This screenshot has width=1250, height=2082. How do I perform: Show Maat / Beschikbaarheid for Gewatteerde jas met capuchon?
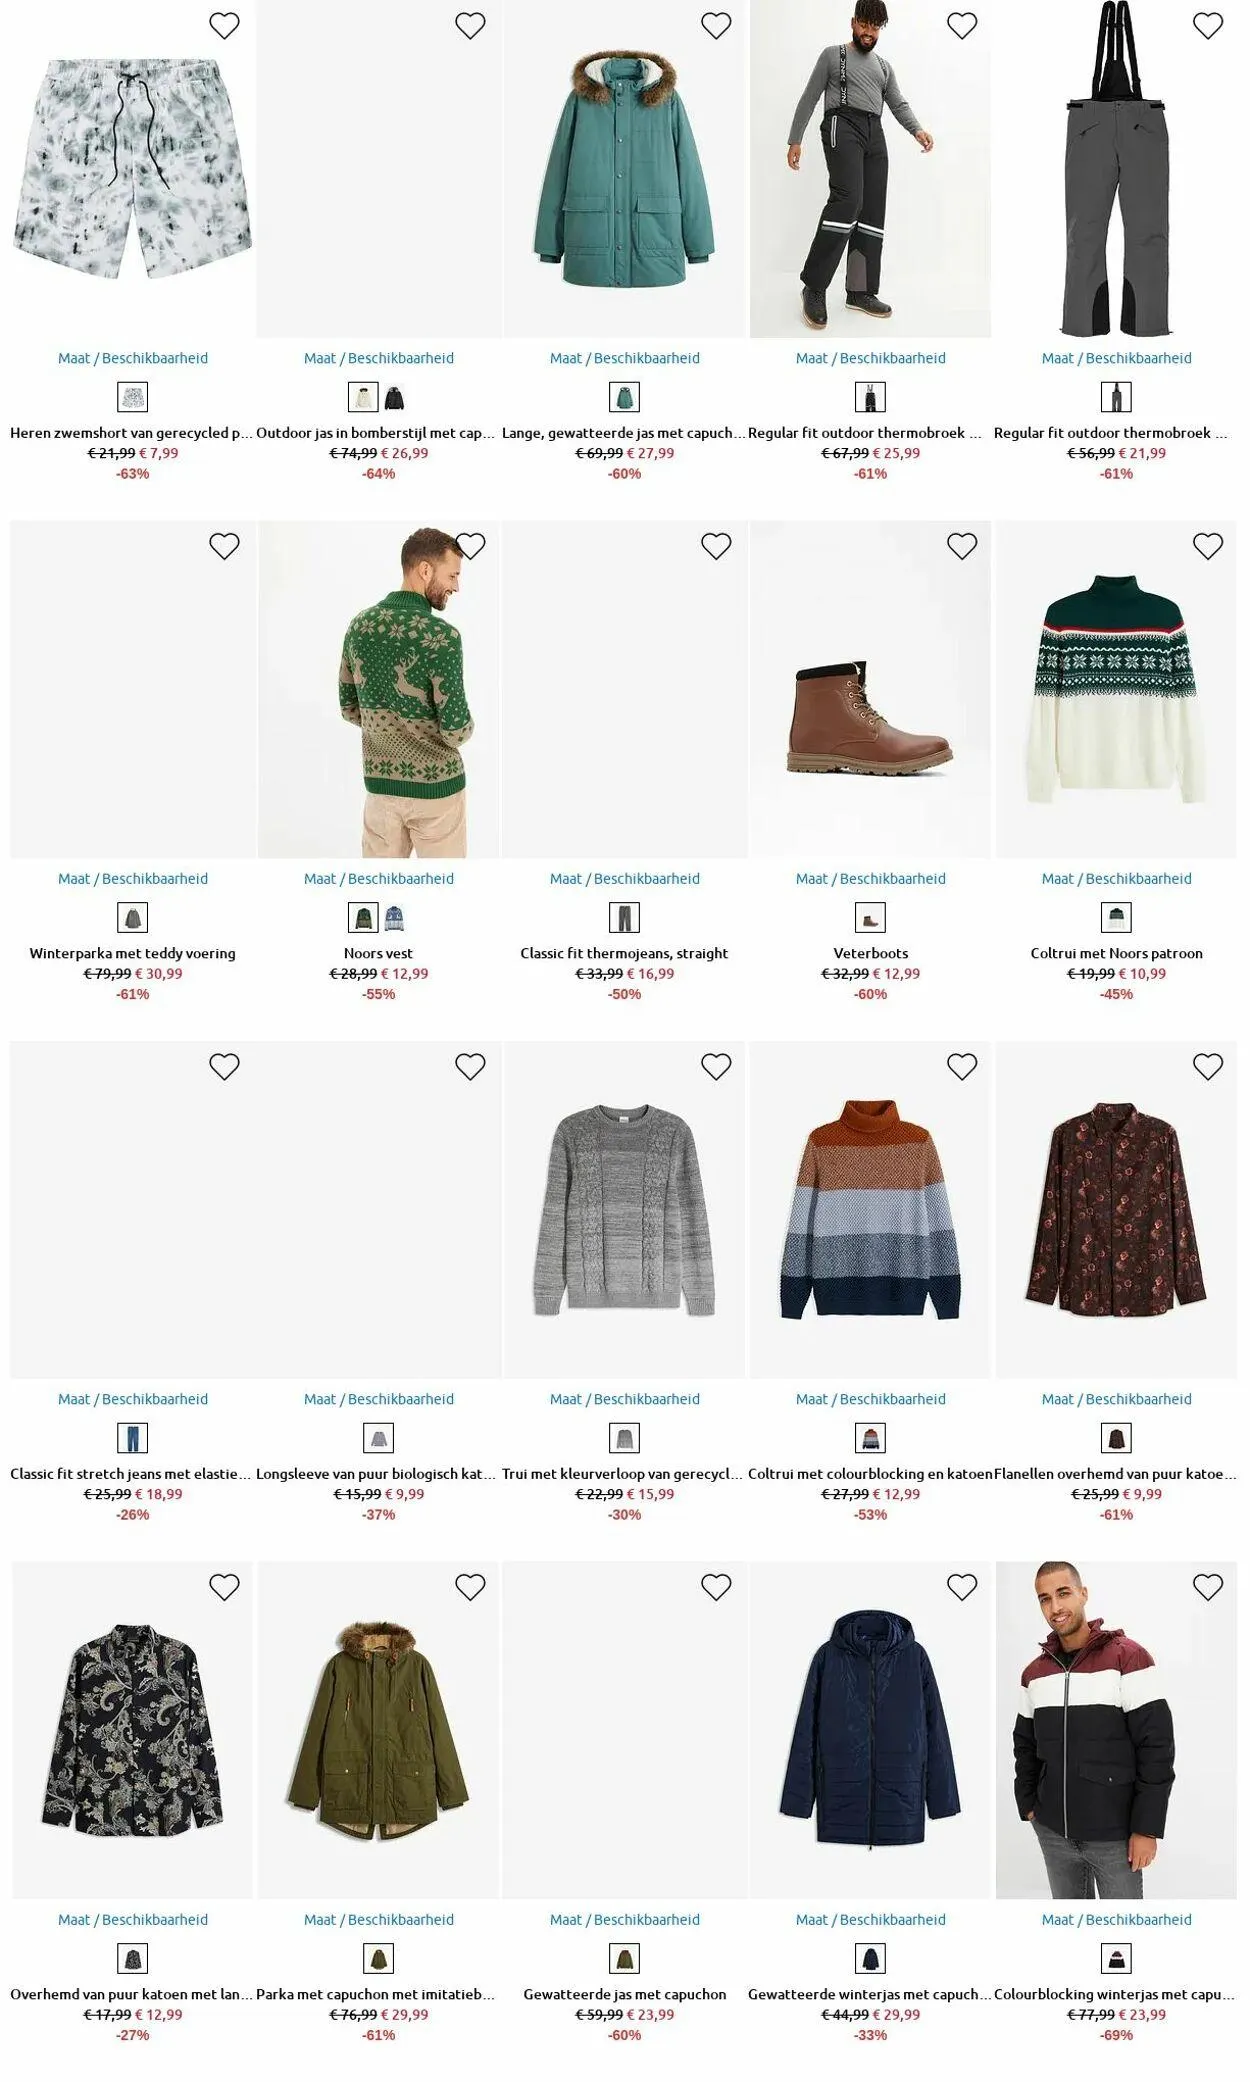coord(625,1919)
